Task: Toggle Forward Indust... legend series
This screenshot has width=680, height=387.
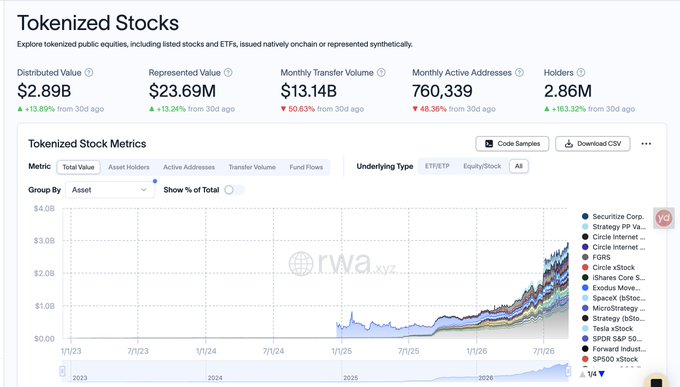Action: pyautogui.click(x=613, y=349)
